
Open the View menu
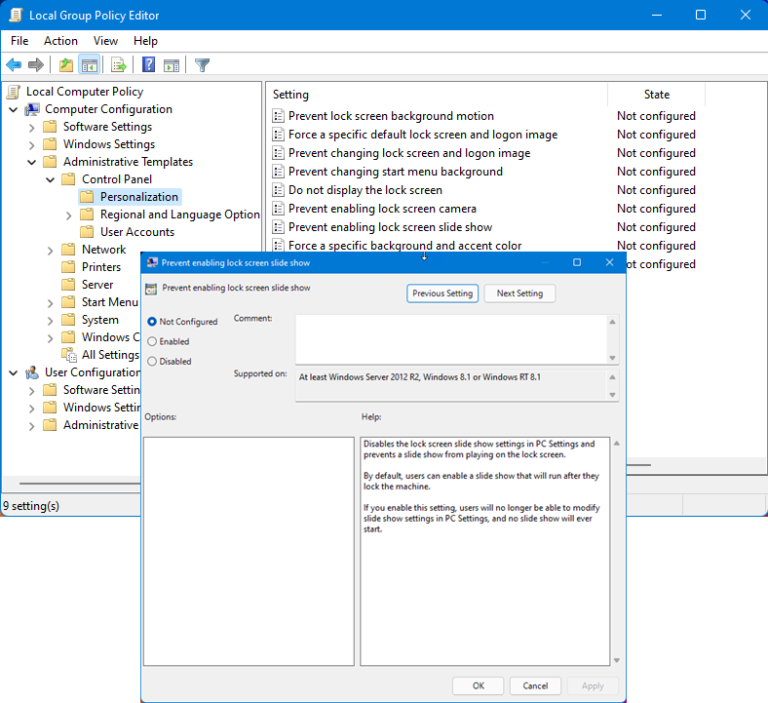(x=105, y=41)
